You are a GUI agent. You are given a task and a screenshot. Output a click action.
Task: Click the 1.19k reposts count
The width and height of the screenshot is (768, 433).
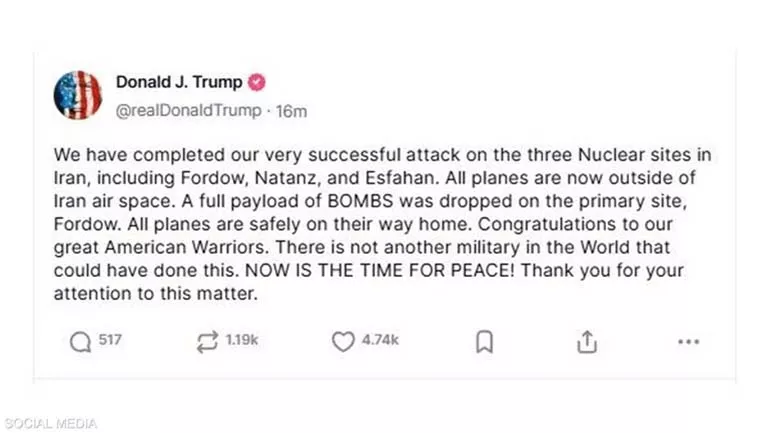pyautogui.click(x=242, y=341)
